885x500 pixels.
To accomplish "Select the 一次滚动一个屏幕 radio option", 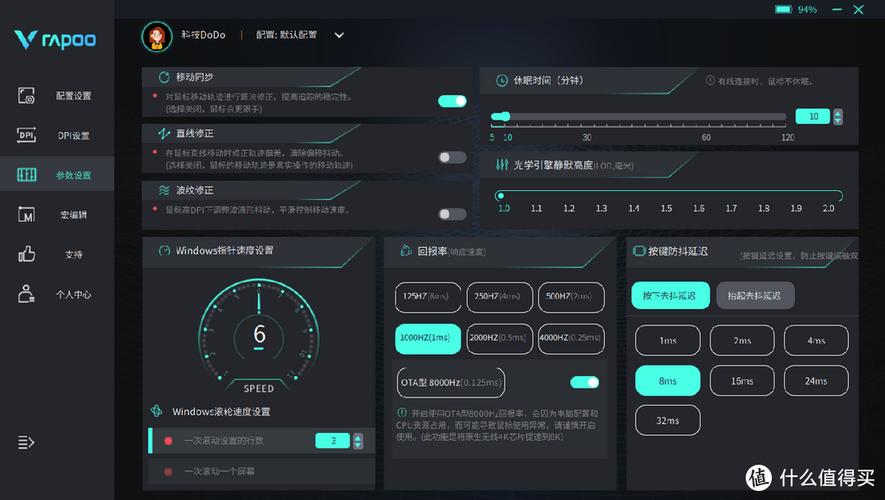I will click(168, 470).
